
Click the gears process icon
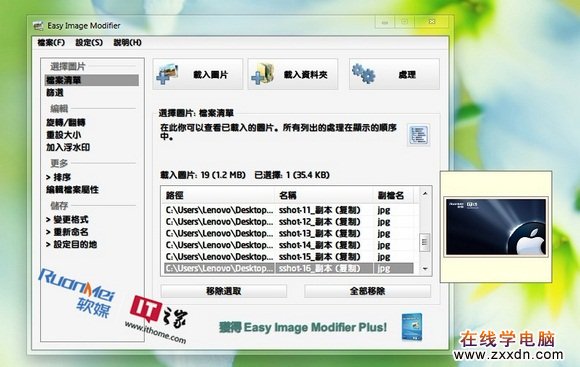pos(363,74)
